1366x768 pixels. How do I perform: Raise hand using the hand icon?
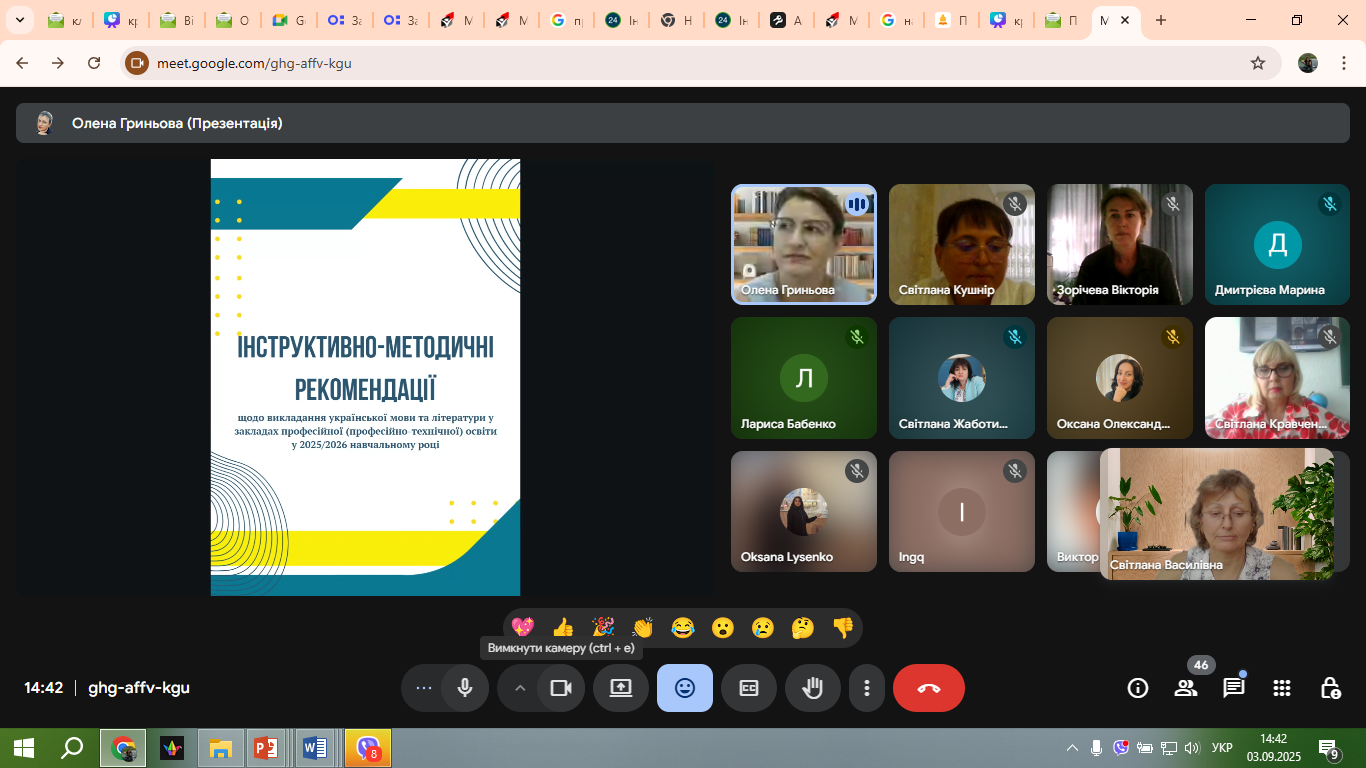click(812, 688)
